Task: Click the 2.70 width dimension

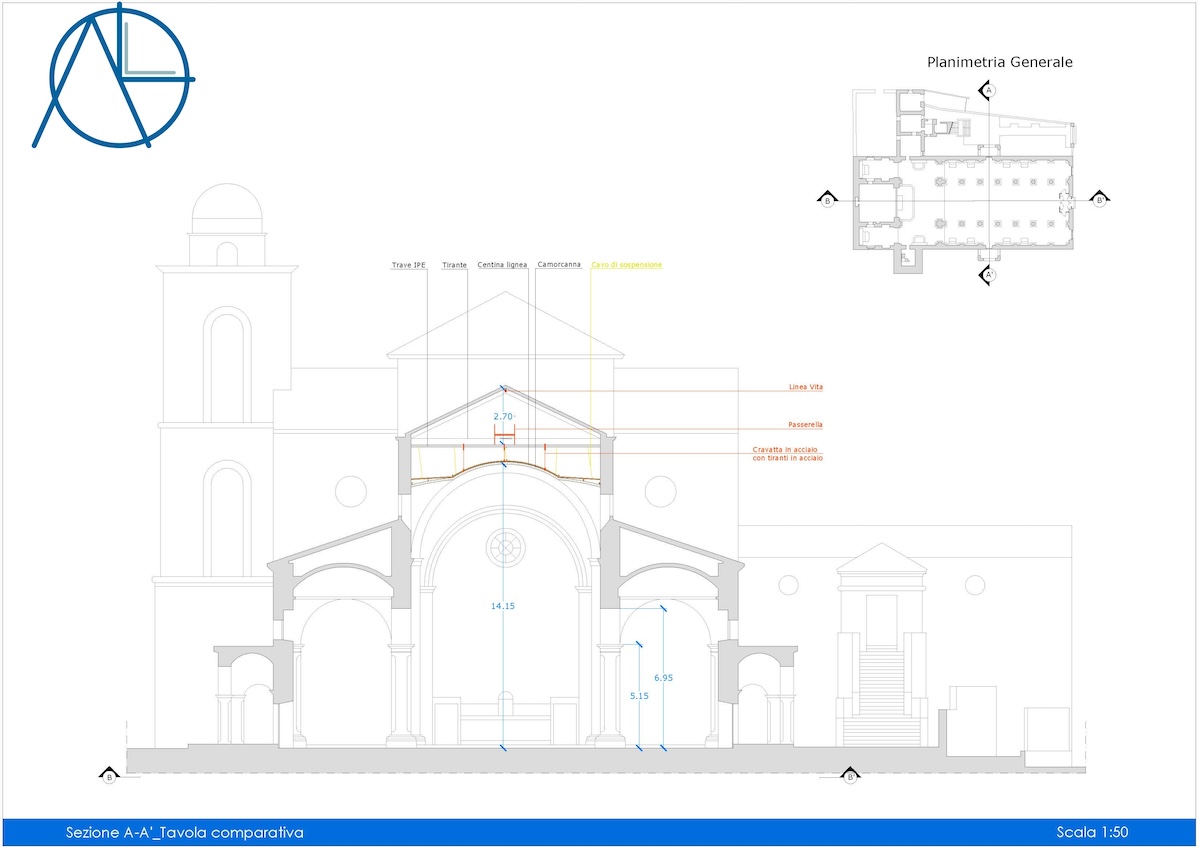Action: [x=503, y=415]
